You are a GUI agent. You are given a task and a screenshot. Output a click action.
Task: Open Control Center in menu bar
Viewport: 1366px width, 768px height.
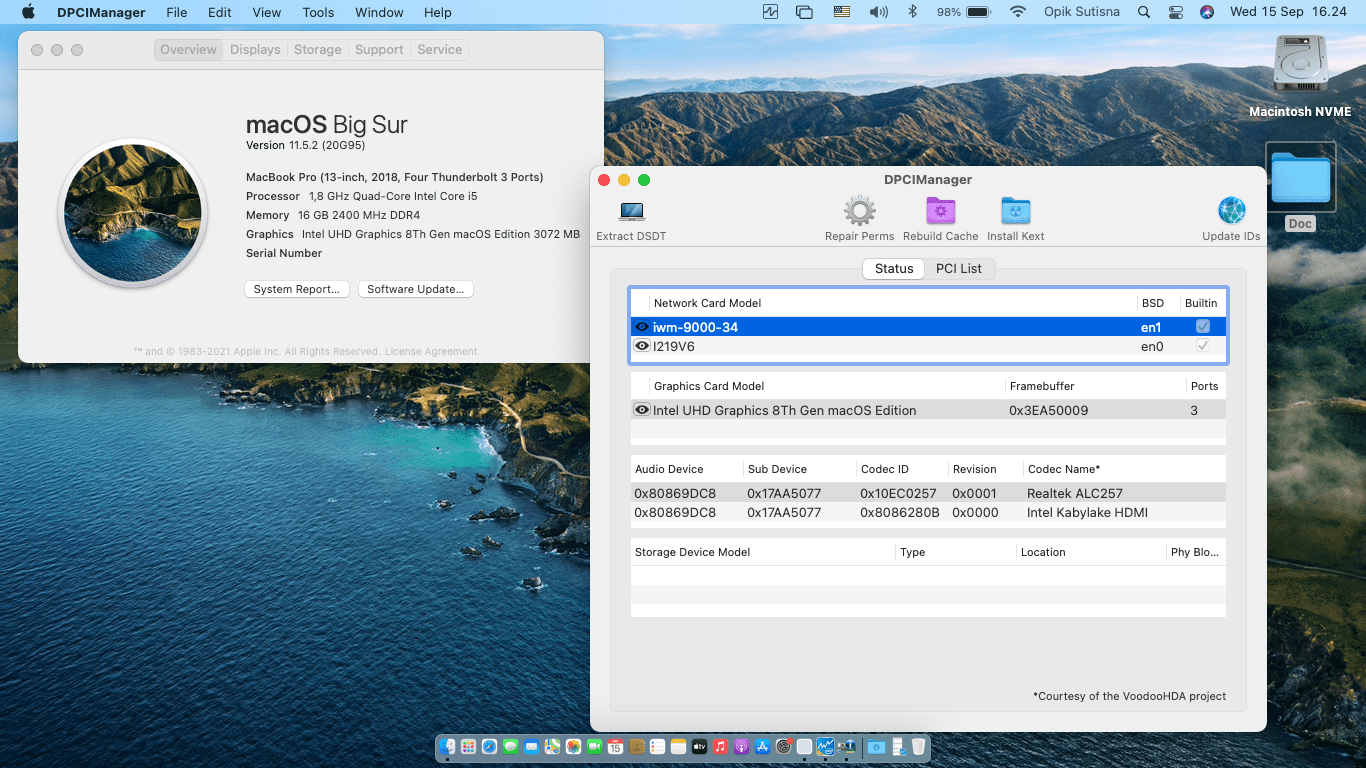tap(1175, 12)
